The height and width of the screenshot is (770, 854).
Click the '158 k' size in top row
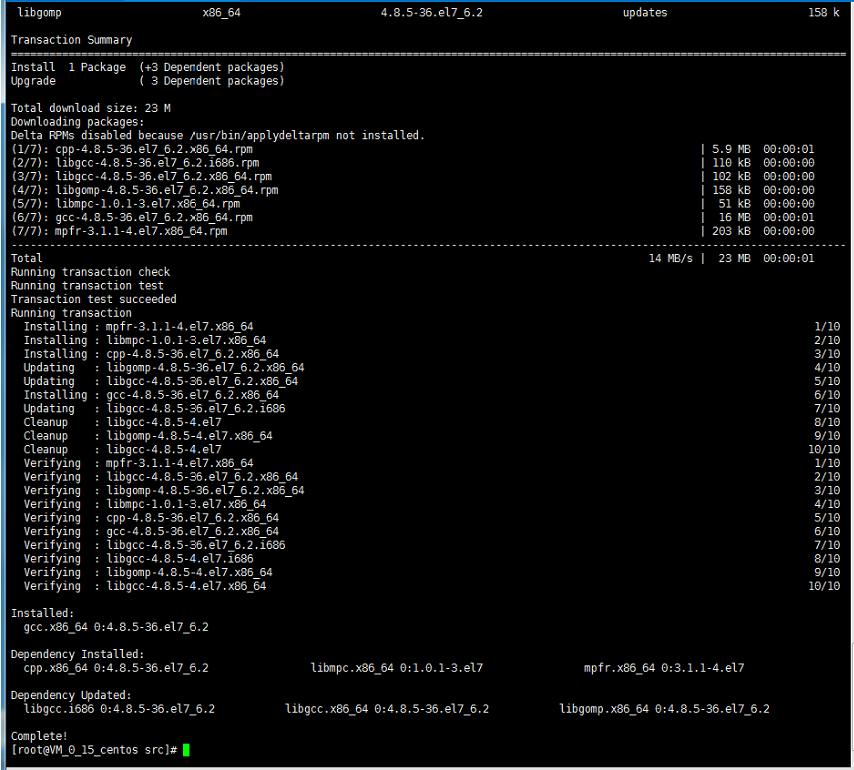pos(824,13)
